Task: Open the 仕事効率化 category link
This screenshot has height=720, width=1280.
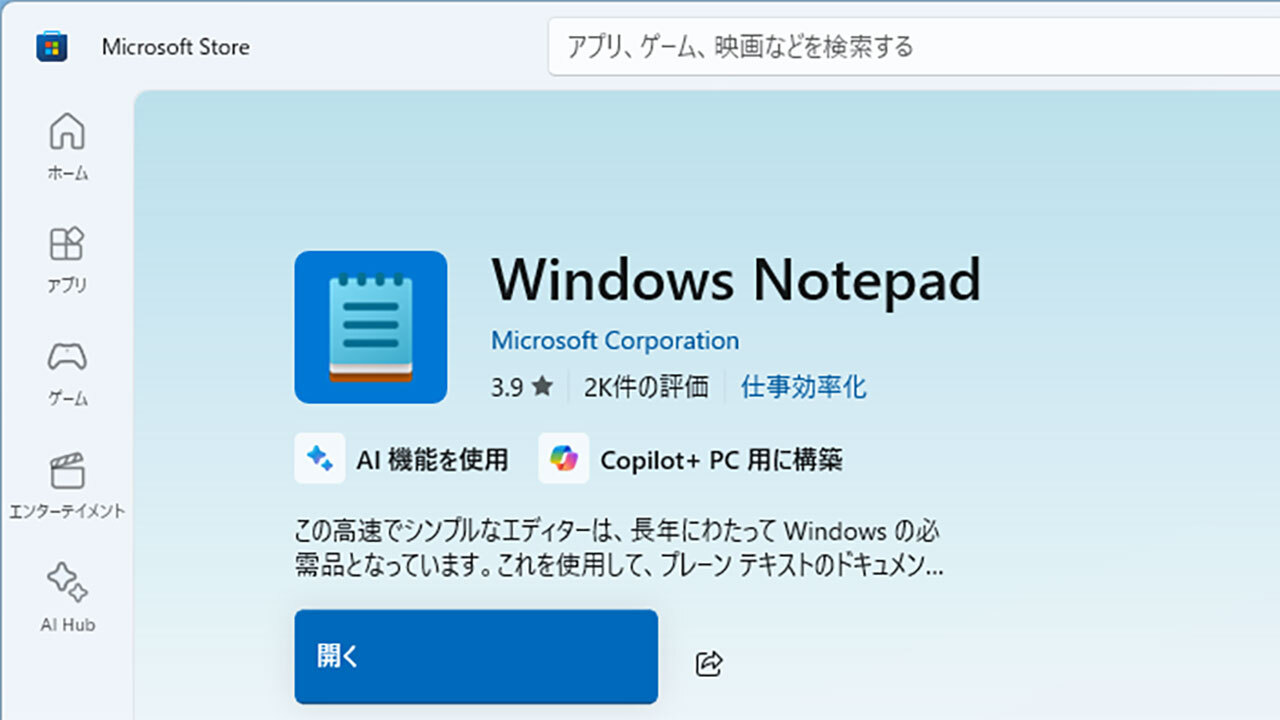Action: click(x=804, y=387)
